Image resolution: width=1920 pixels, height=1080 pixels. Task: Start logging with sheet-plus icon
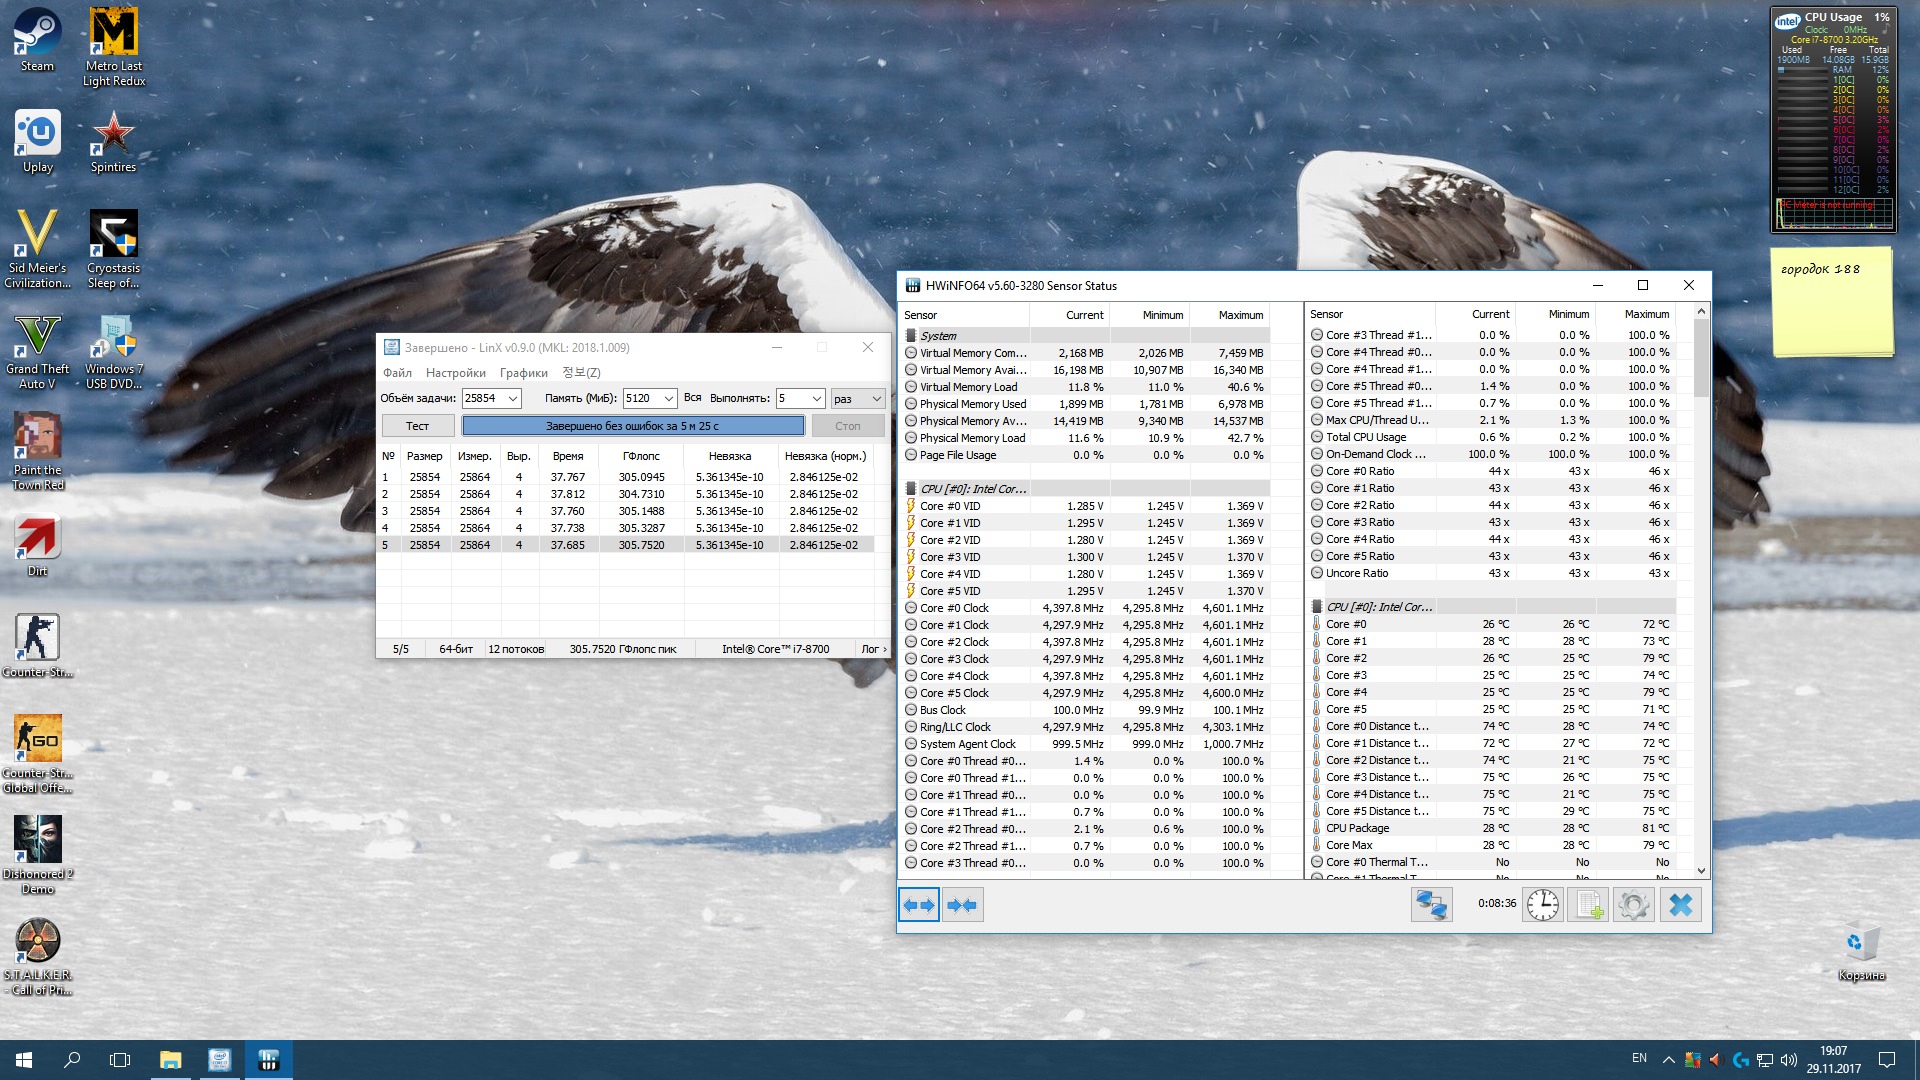point(1588,905)
